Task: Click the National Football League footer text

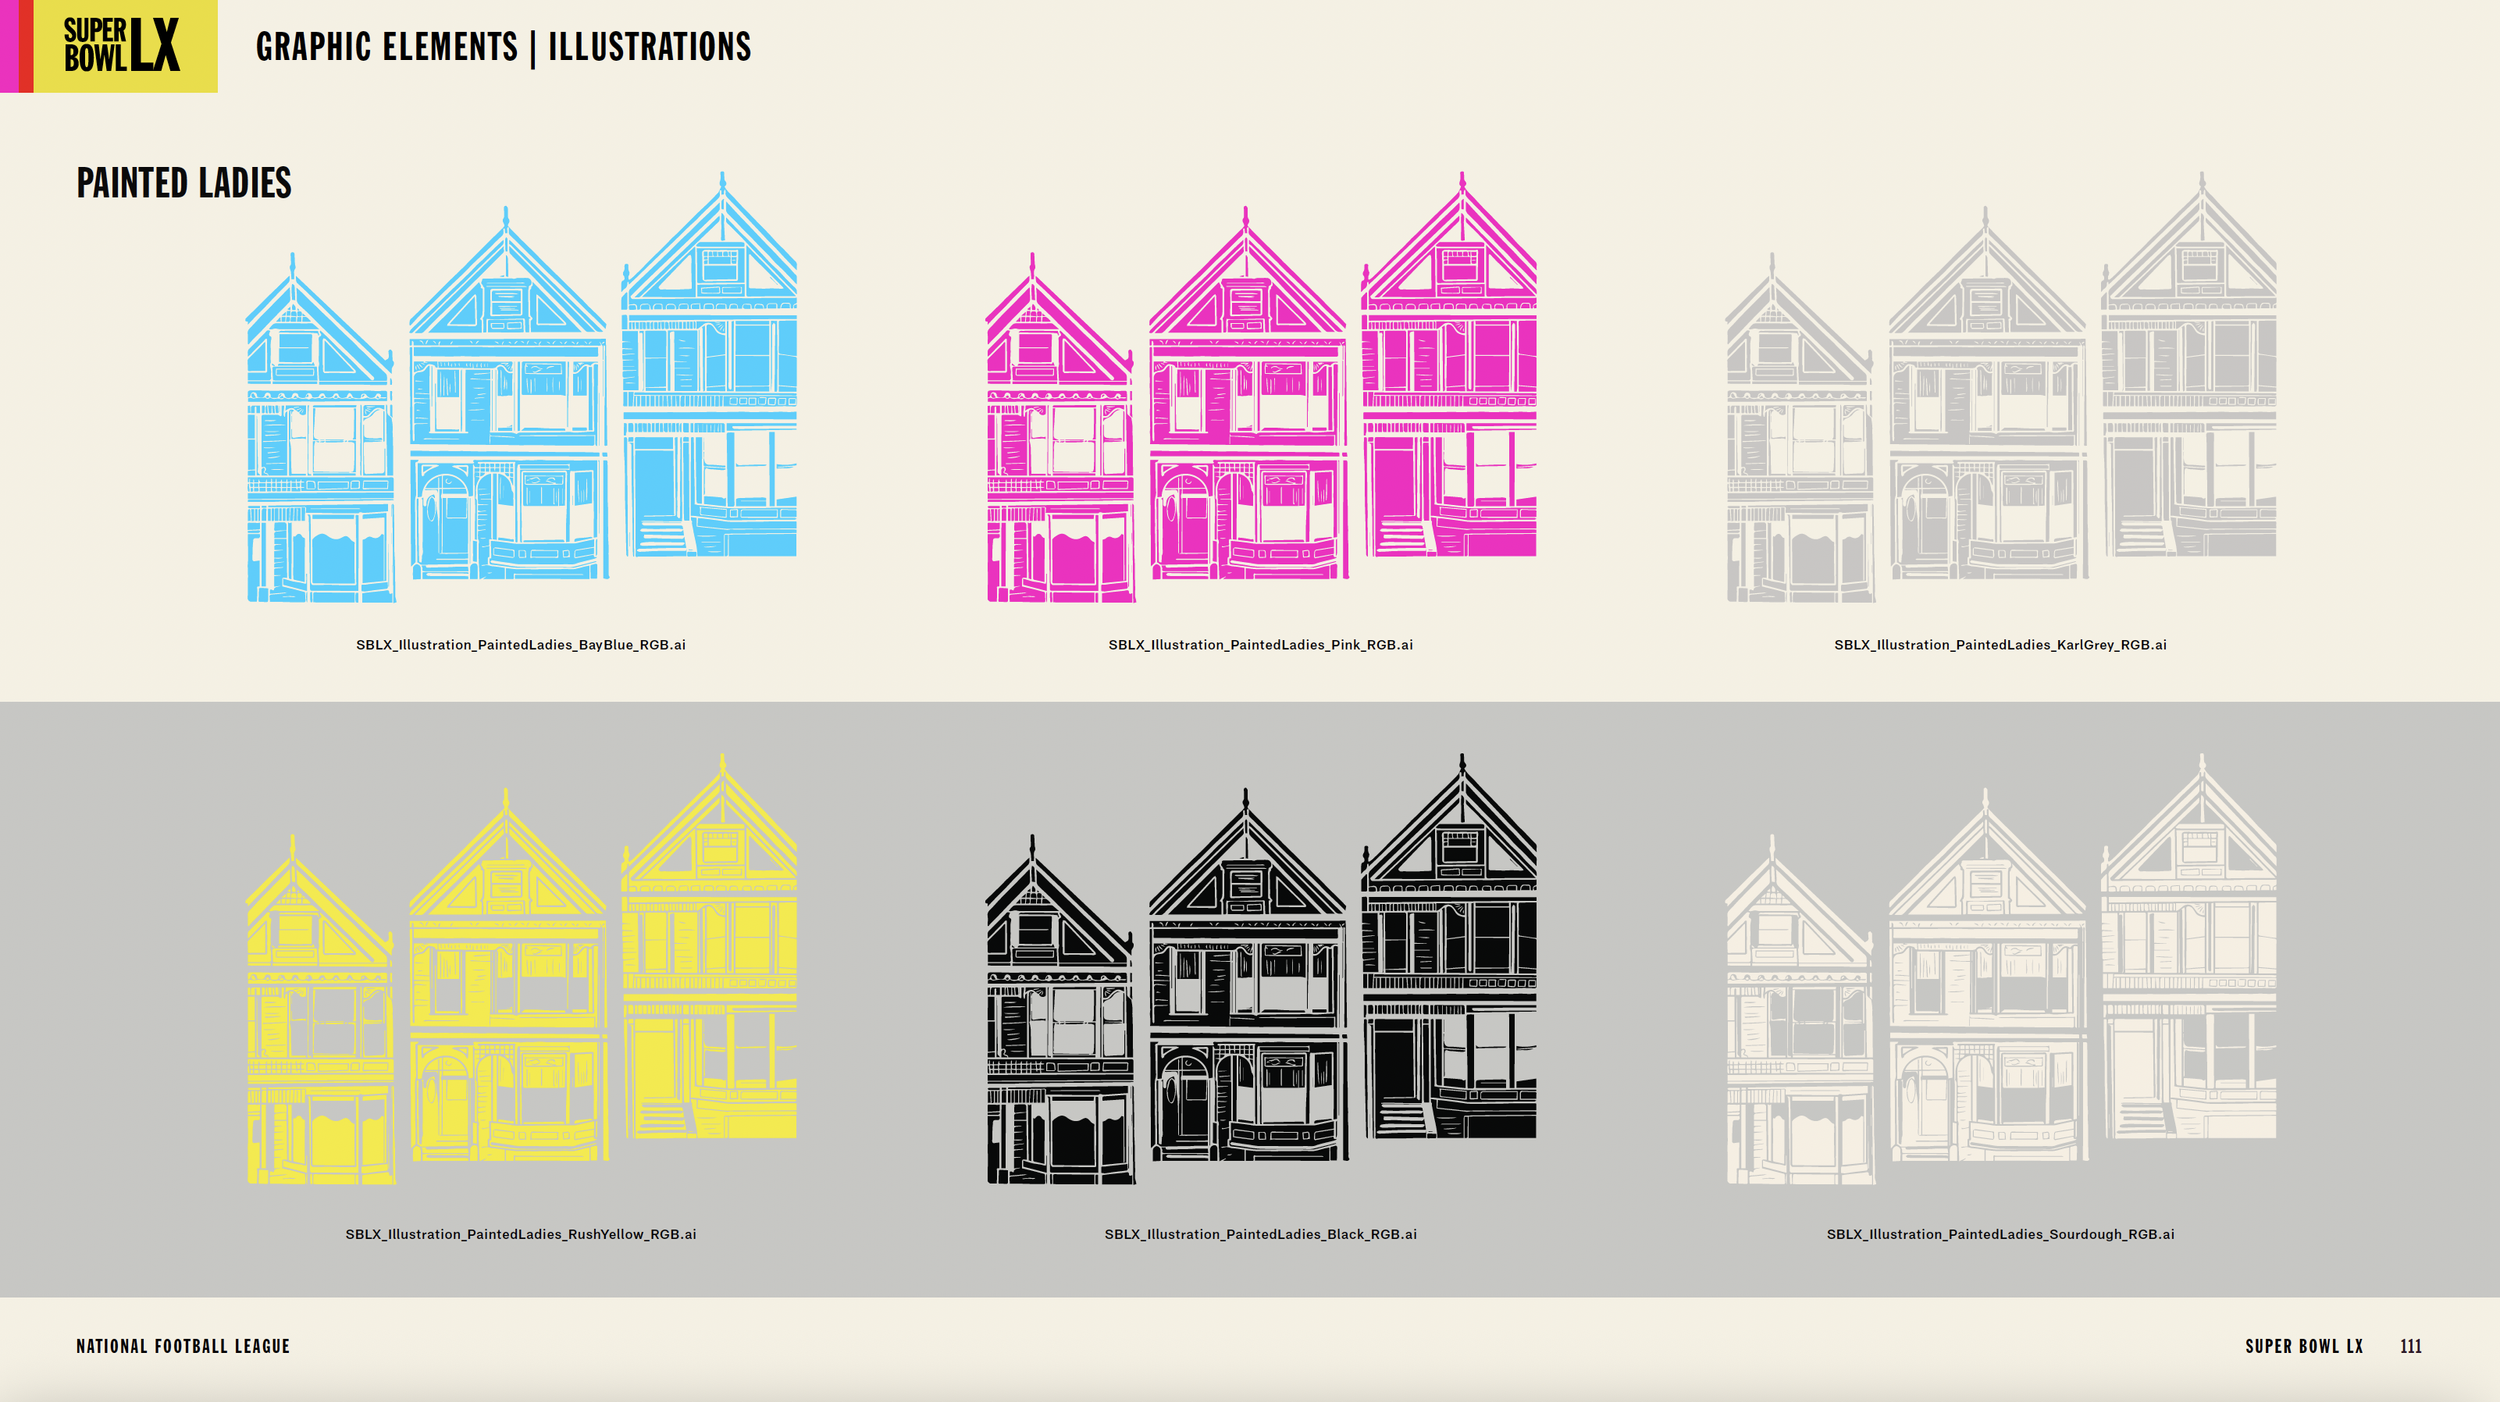Action: click(x=183, y=1346)
